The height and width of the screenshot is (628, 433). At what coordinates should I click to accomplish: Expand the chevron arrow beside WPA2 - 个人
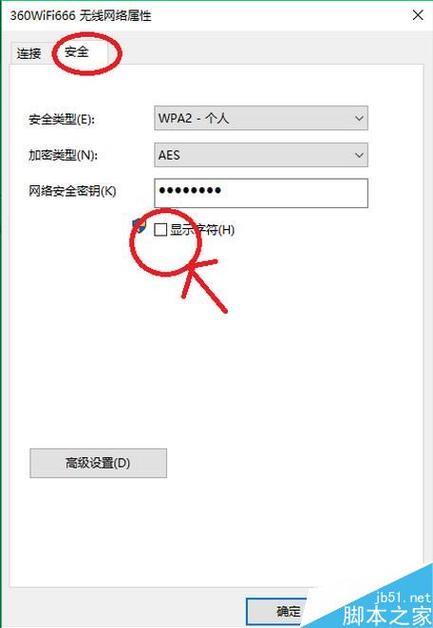coord(359,118)
